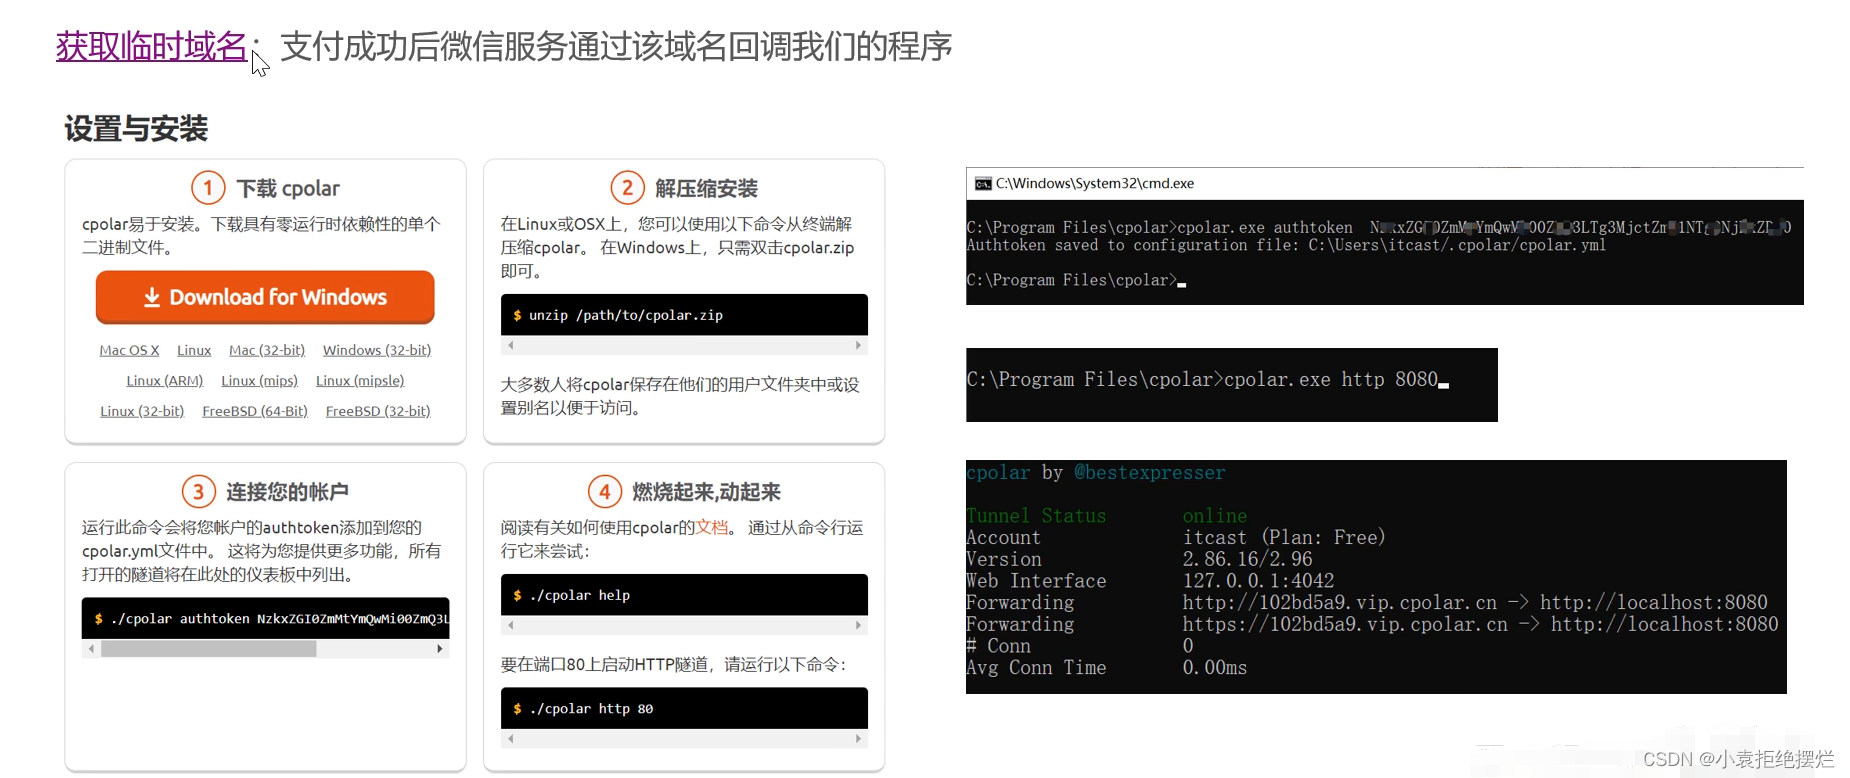This screenshot has width=1850, height=778.
Task: Click right scroll arrow under cpolar http 80
Action: (x=858, y=739)
